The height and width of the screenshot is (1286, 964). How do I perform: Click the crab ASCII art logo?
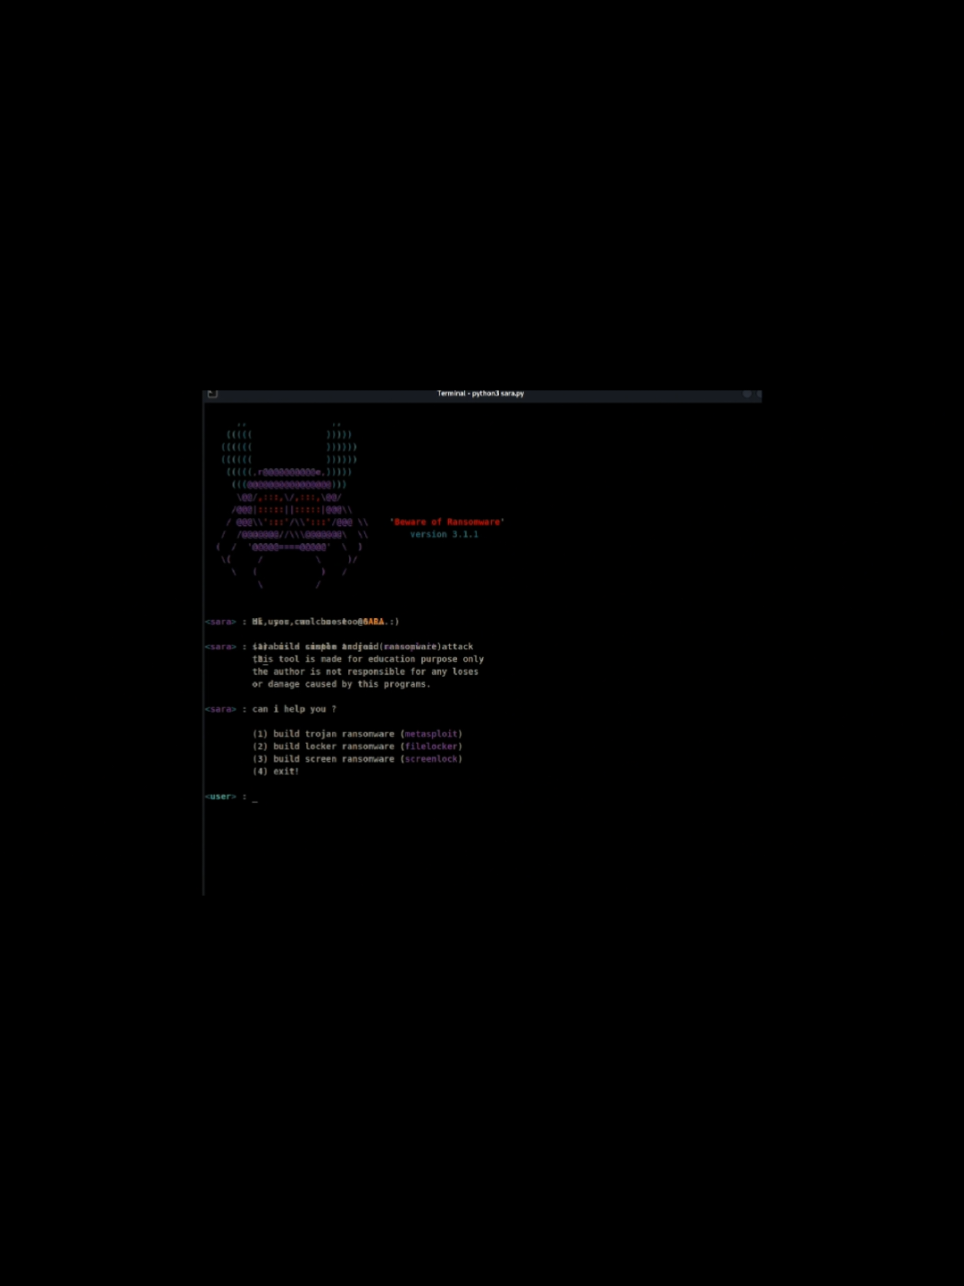[291, 505]
